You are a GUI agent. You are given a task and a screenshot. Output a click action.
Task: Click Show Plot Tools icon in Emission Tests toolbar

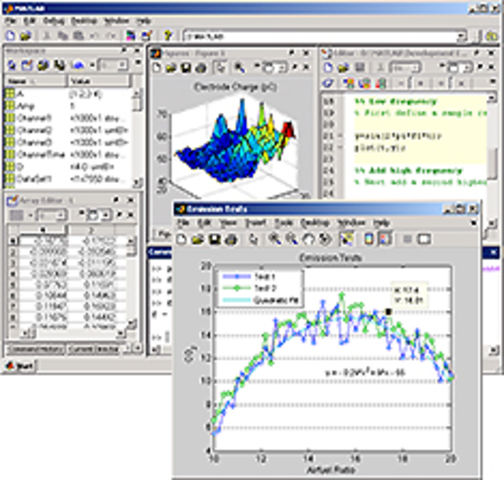tap(424, 239)
